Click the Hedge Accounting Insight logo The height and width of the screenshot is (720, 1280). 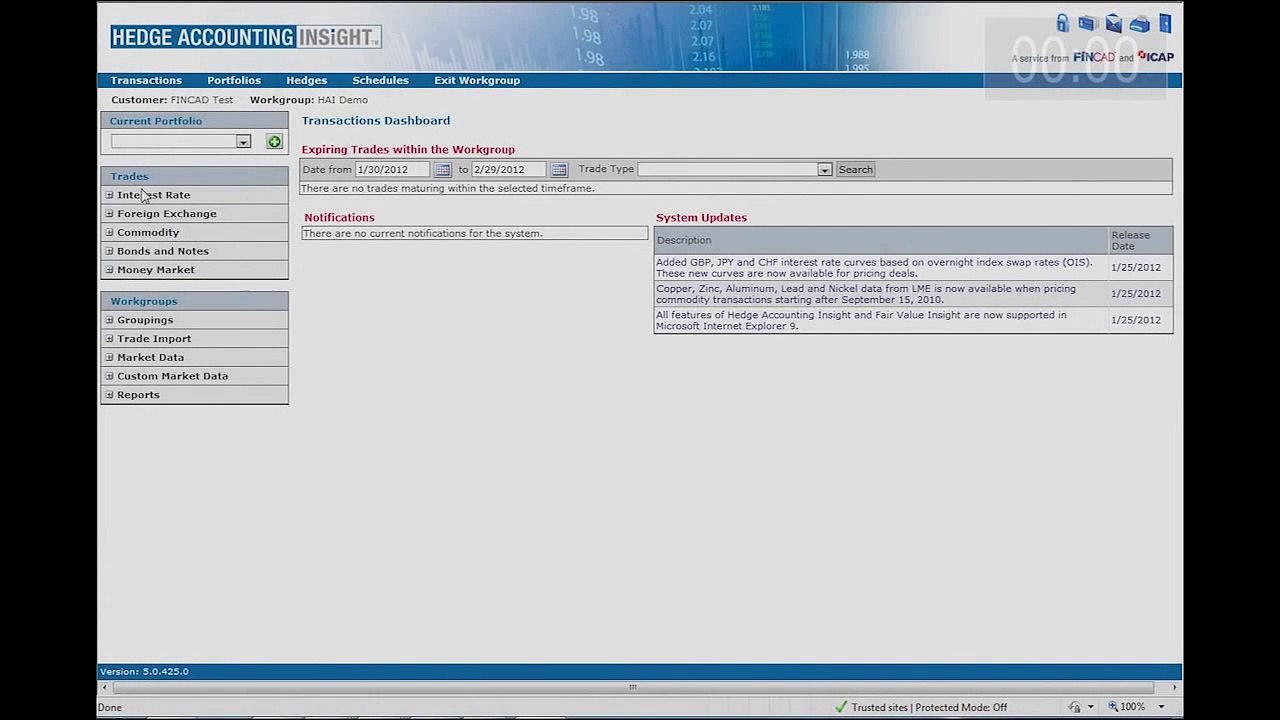[x=246, y=38]
